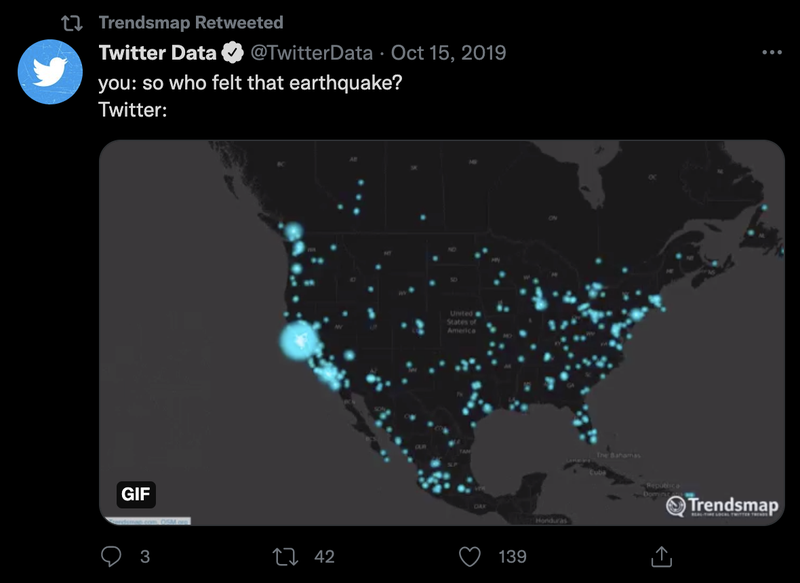Open the Trendsmap.com attribution link
The width and height of the screenshot is (800, 583).
130,521
